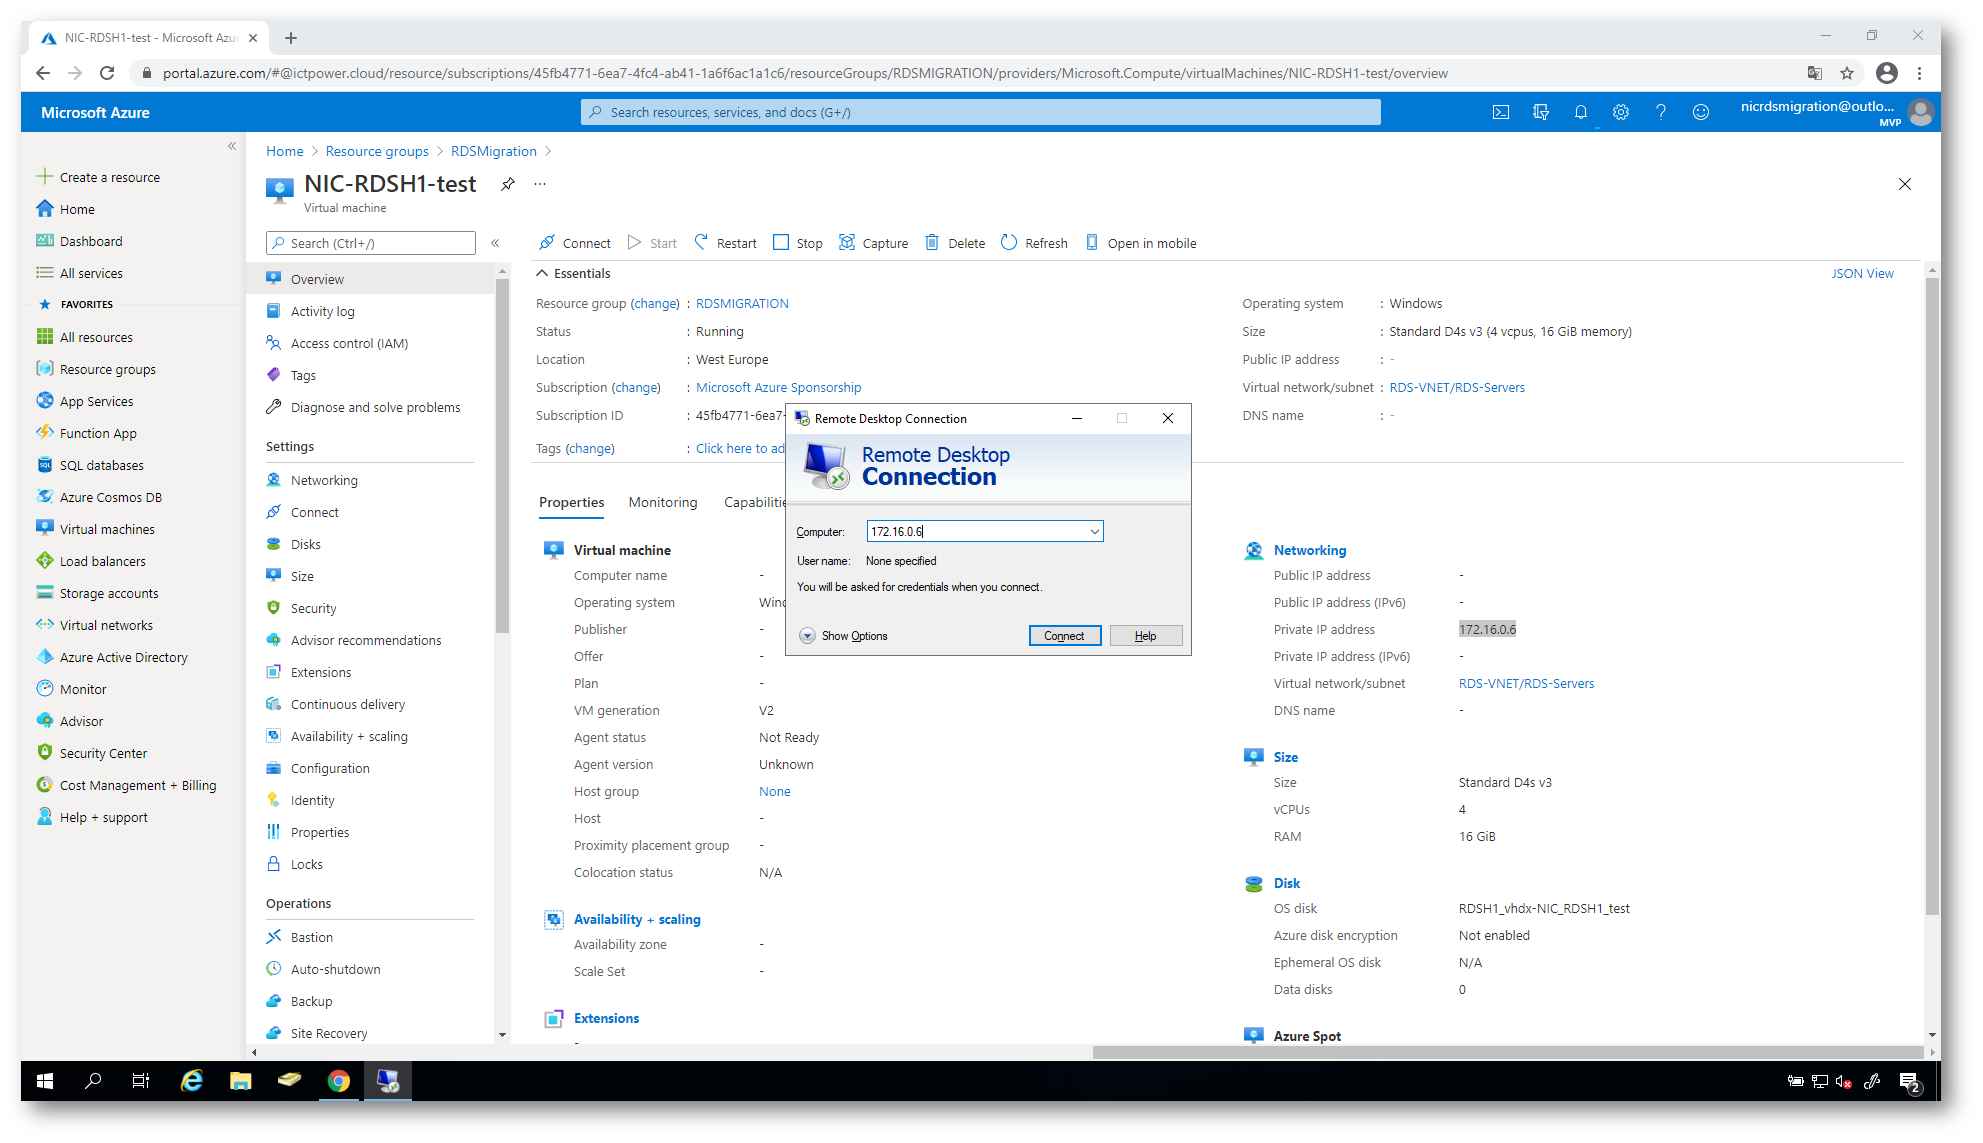
Task: Open Tags in resource menu
Action: pos(303,375)
